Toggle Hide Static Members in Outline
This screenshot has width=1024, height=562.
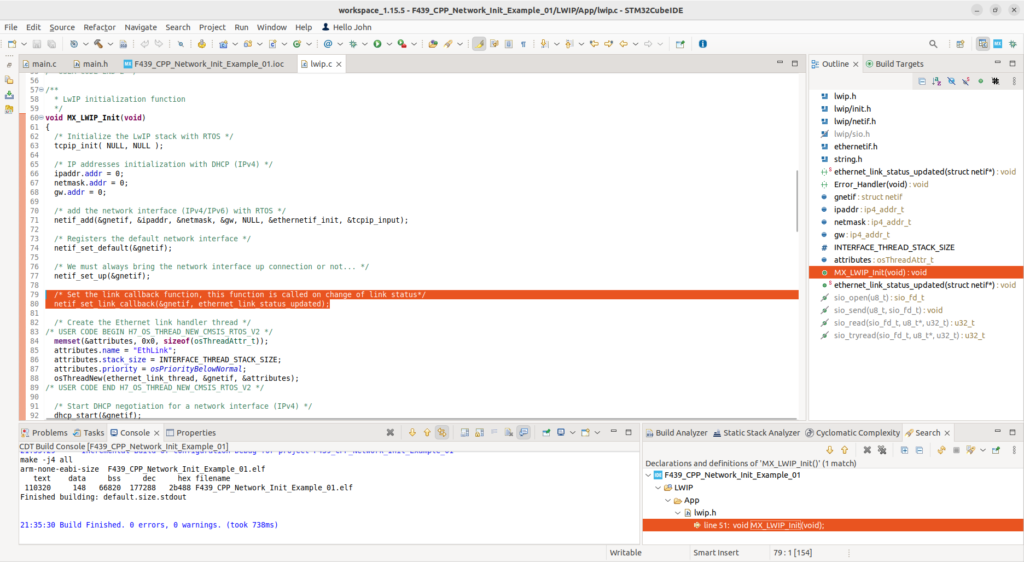click(965, 82)
